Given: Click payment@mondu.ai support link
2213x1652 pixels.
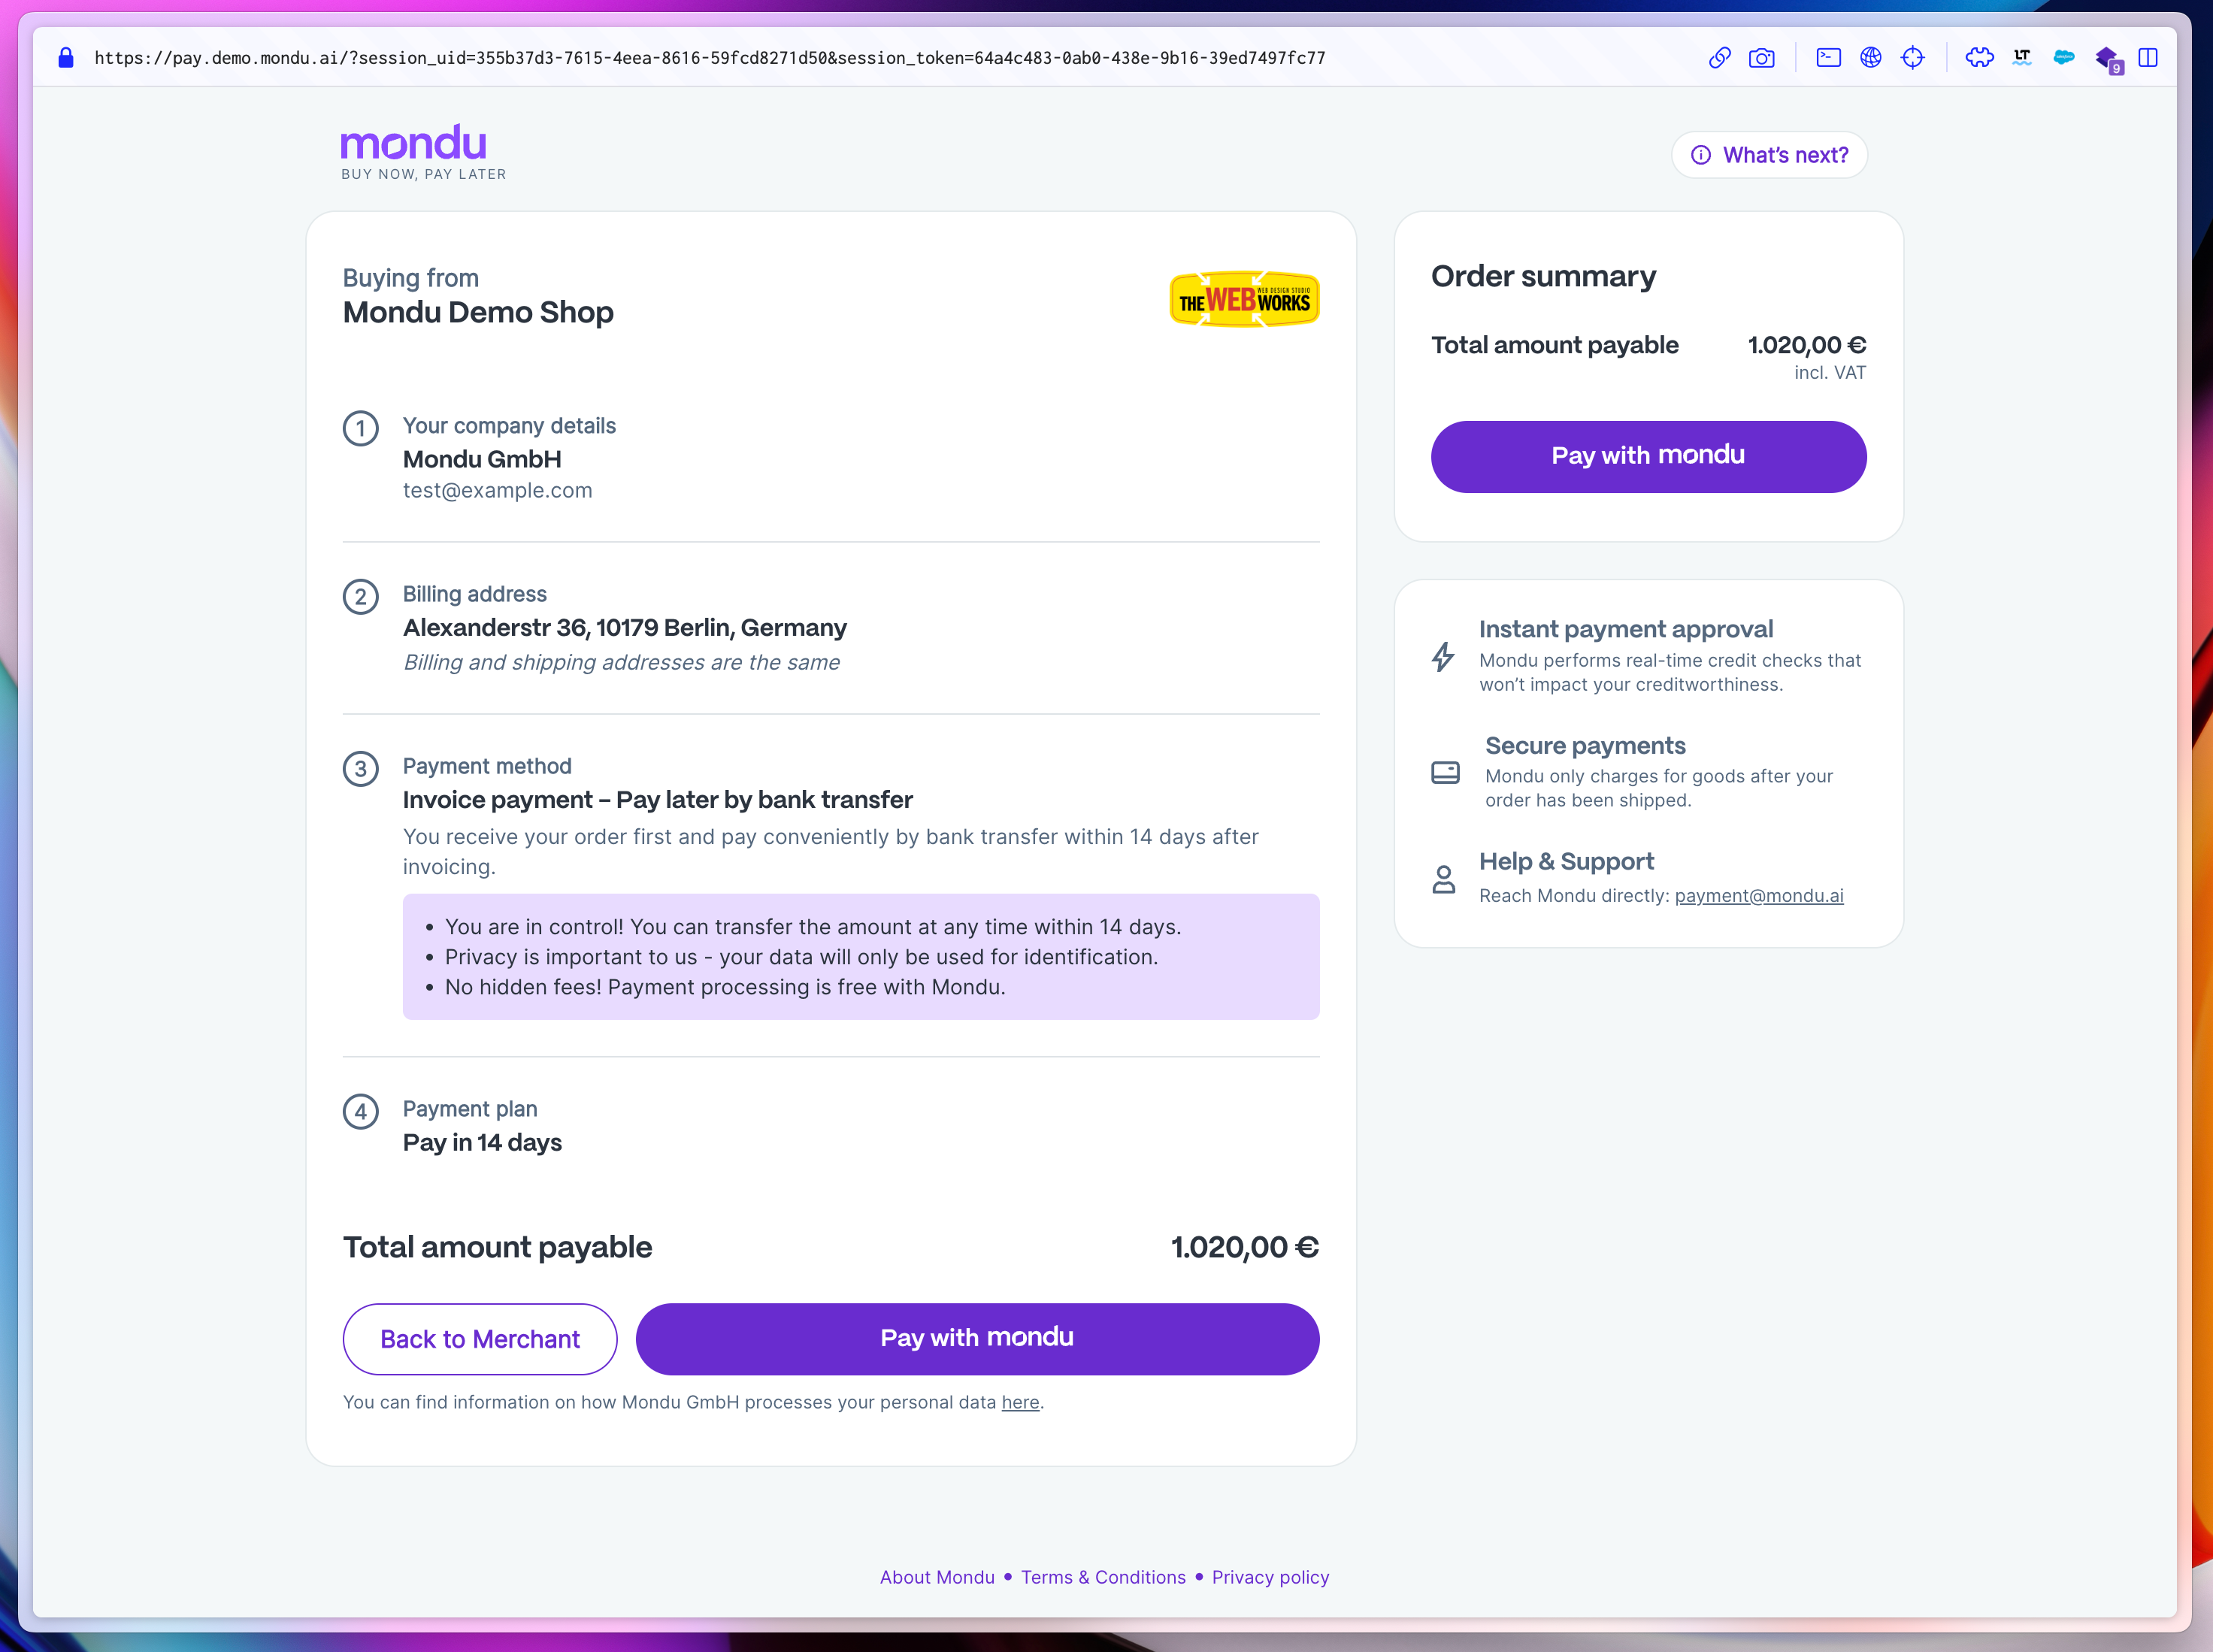Looking at the screenshot, I should [x=1758, y=895].
